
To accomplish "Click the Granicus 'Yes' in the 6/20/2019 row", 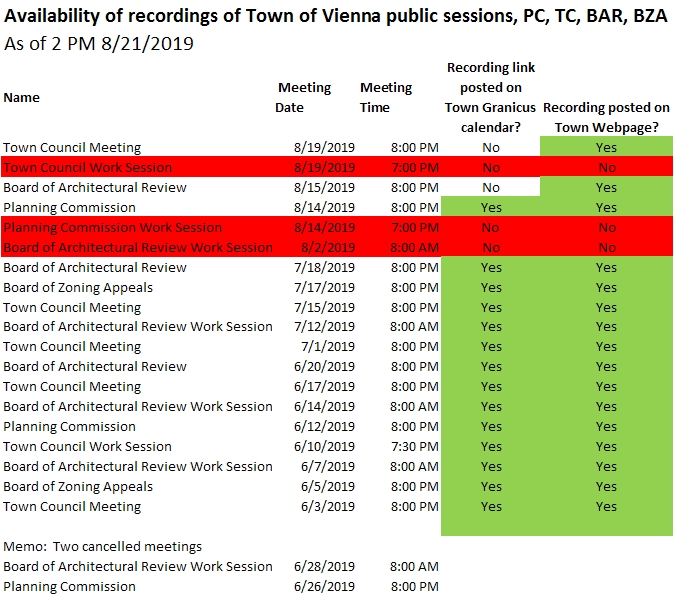I will click(491, 366).
